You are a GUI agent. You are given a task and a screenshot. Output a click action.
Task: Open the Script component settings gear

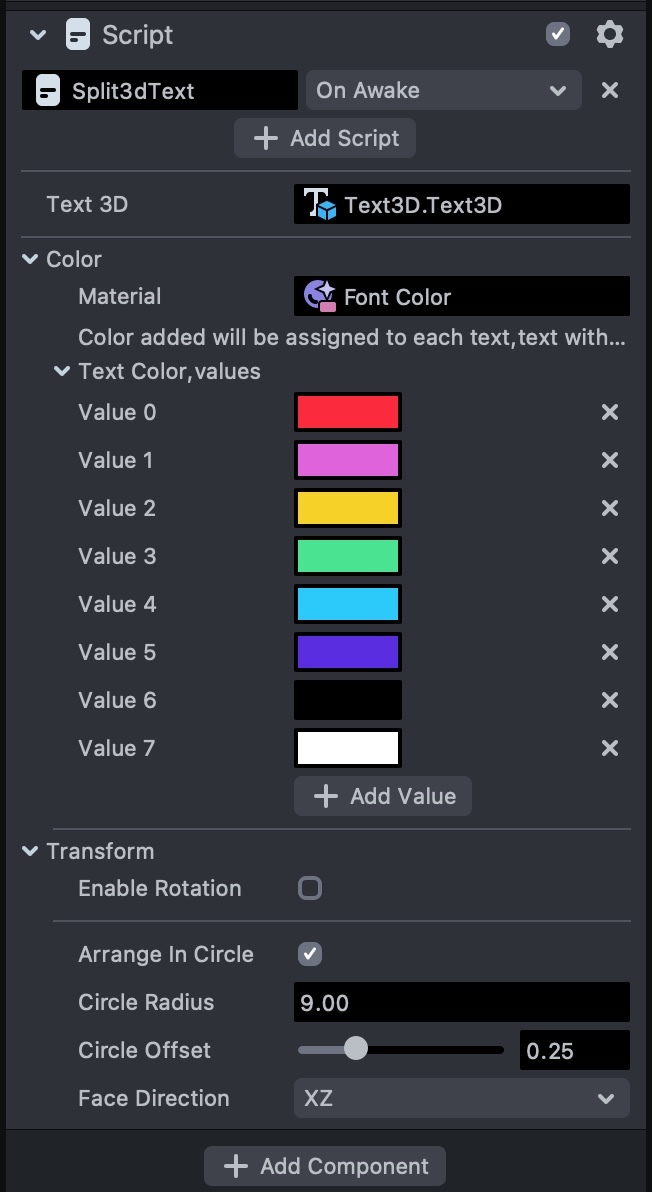(609, 35)
